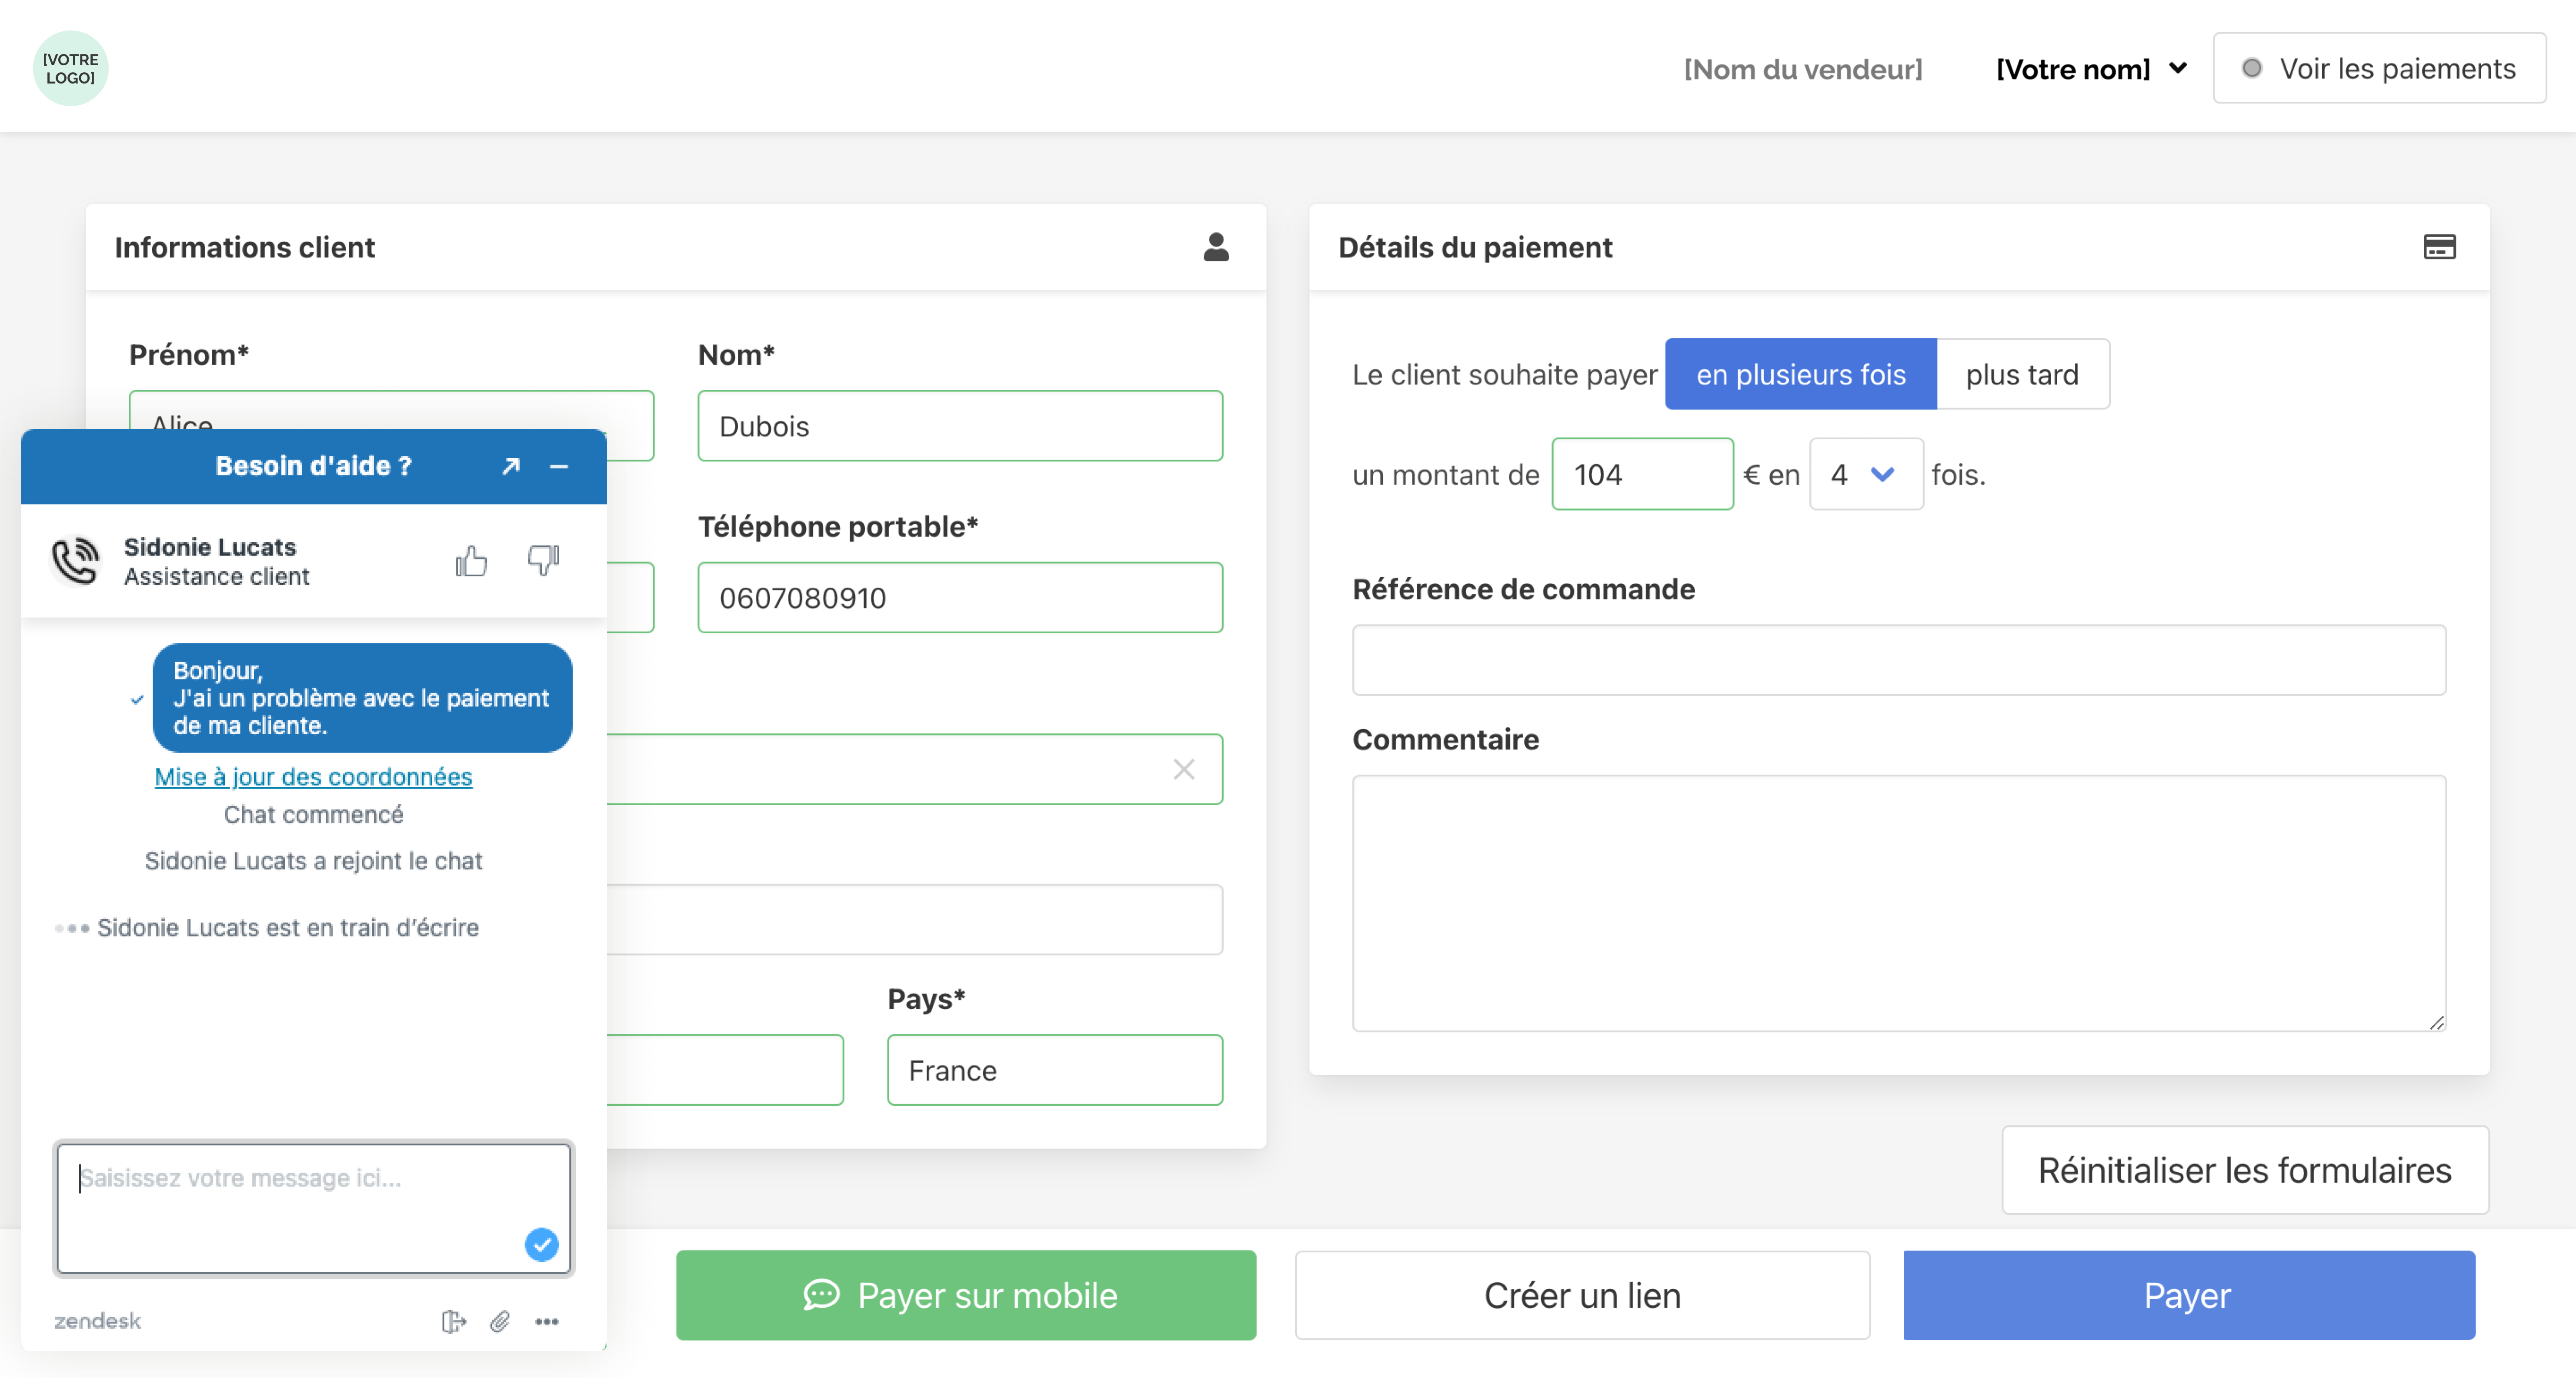Click the zendesk logo
This screenshot has height=1378, width=2576.
97,1321
